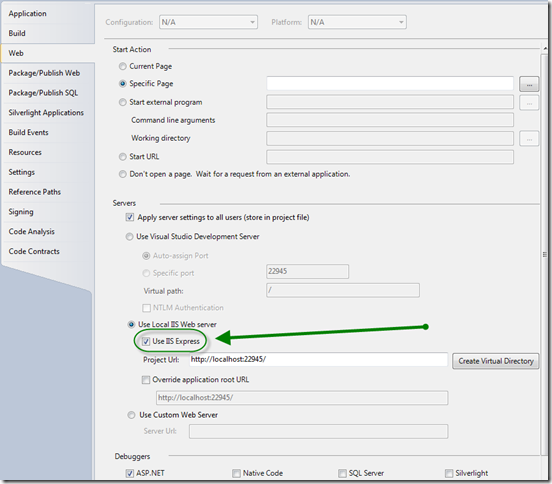The width and height of the screenshot is (552, 484).
Task: Open the Platform dropdown
Action: [357, 22]
